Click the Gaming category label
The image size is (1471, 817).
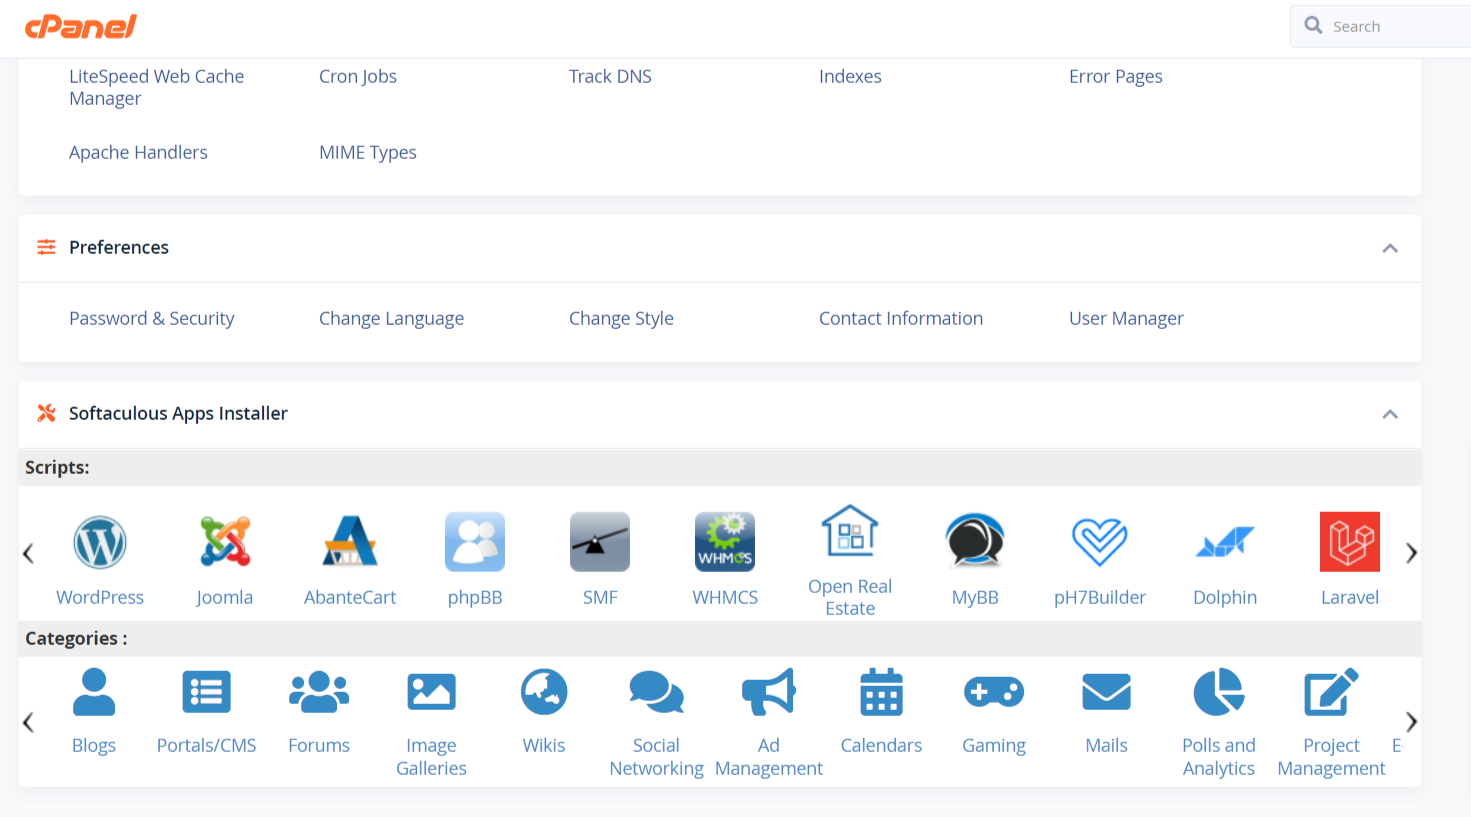click(x=994, y=745)
